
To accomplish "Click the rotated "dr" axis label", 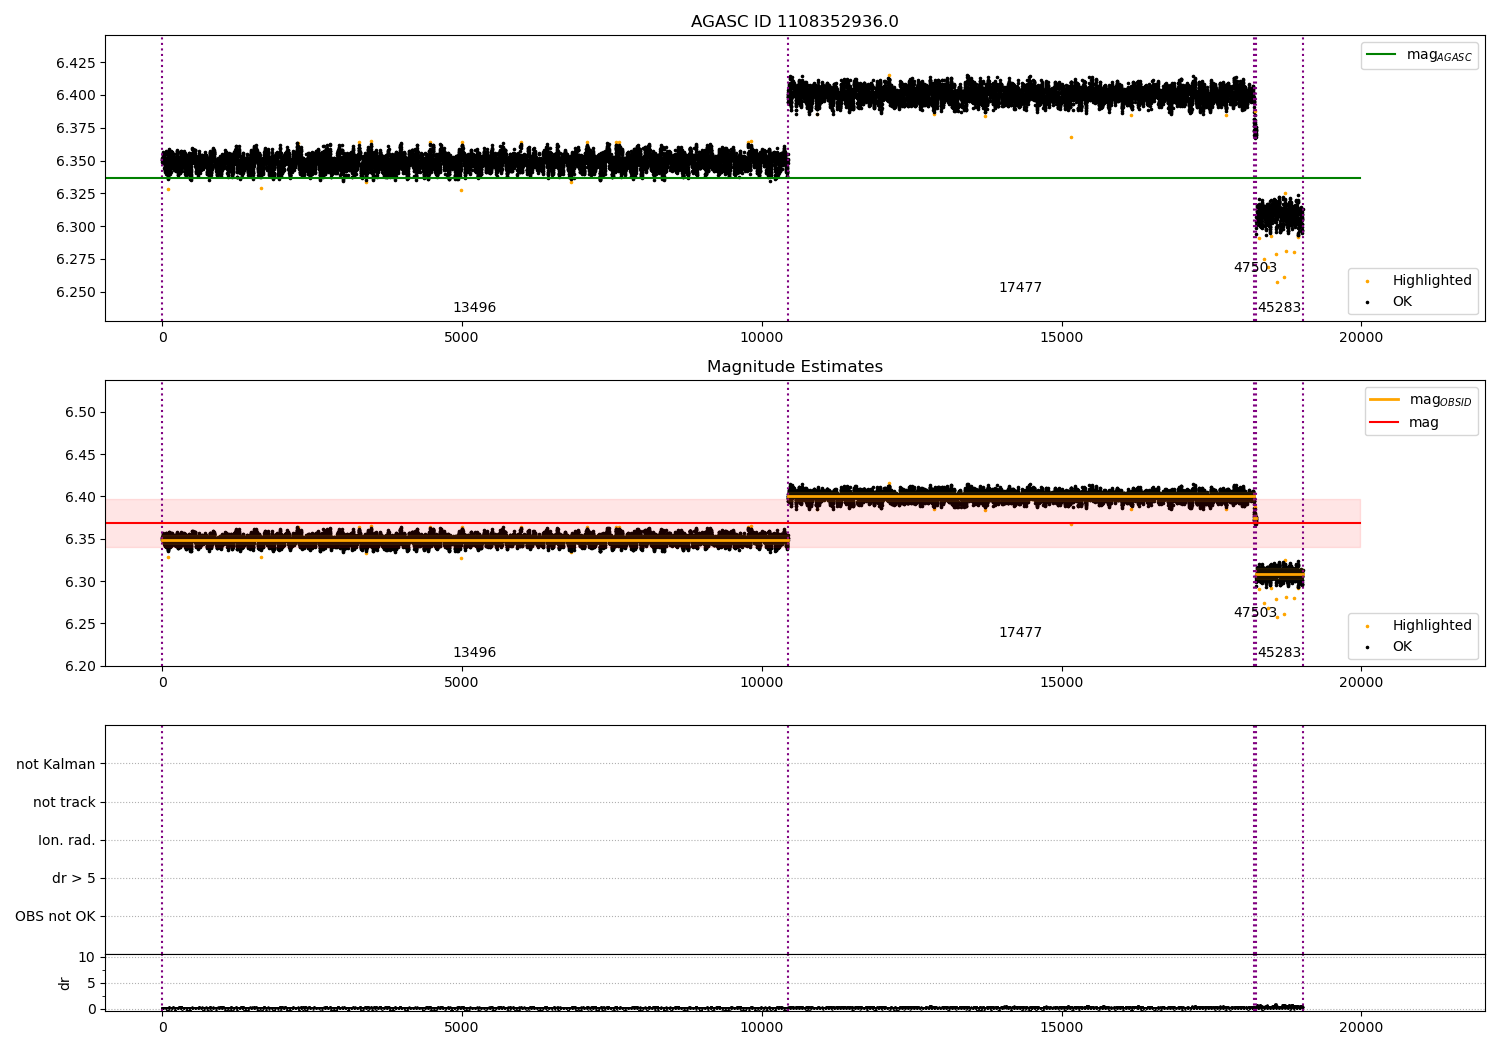I will [64, 983].
